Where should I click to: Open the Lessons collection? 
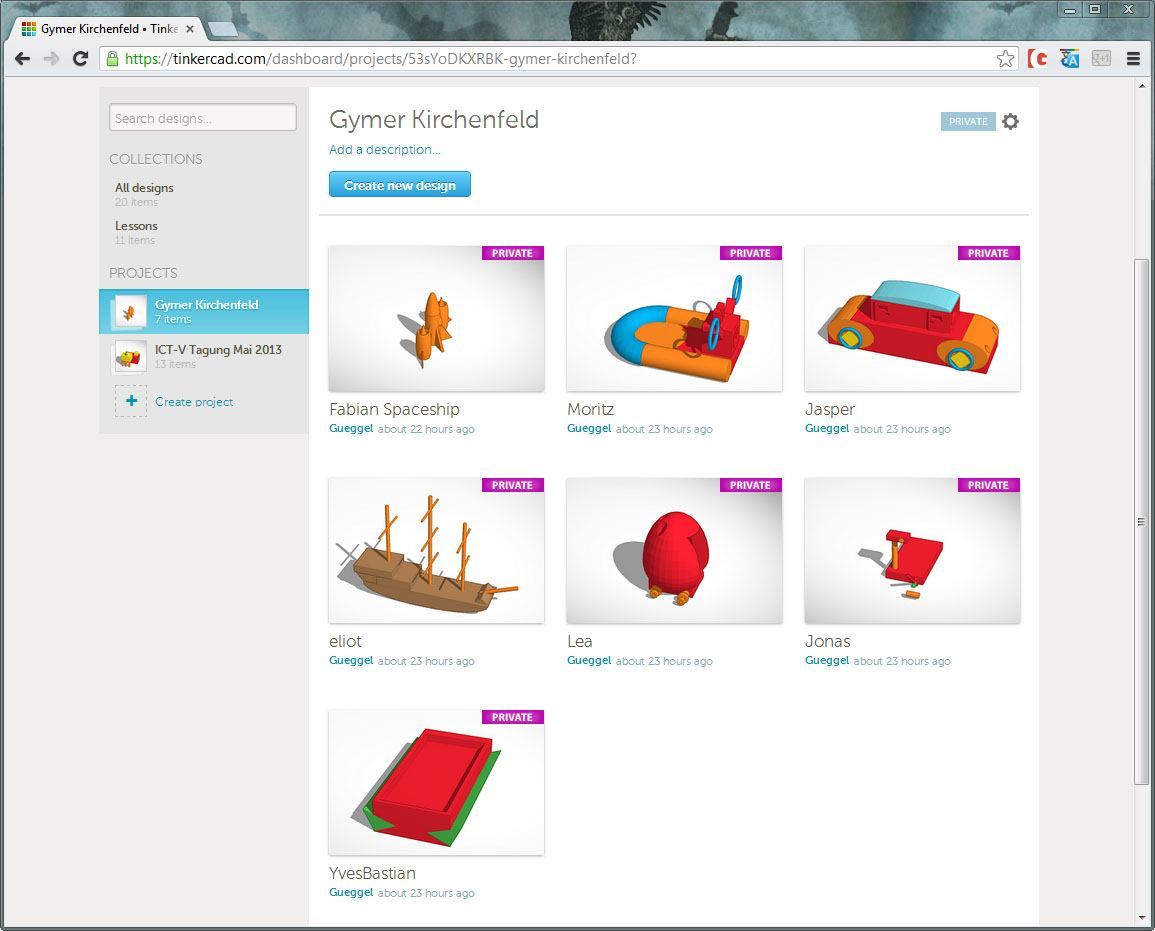[136, 232]
